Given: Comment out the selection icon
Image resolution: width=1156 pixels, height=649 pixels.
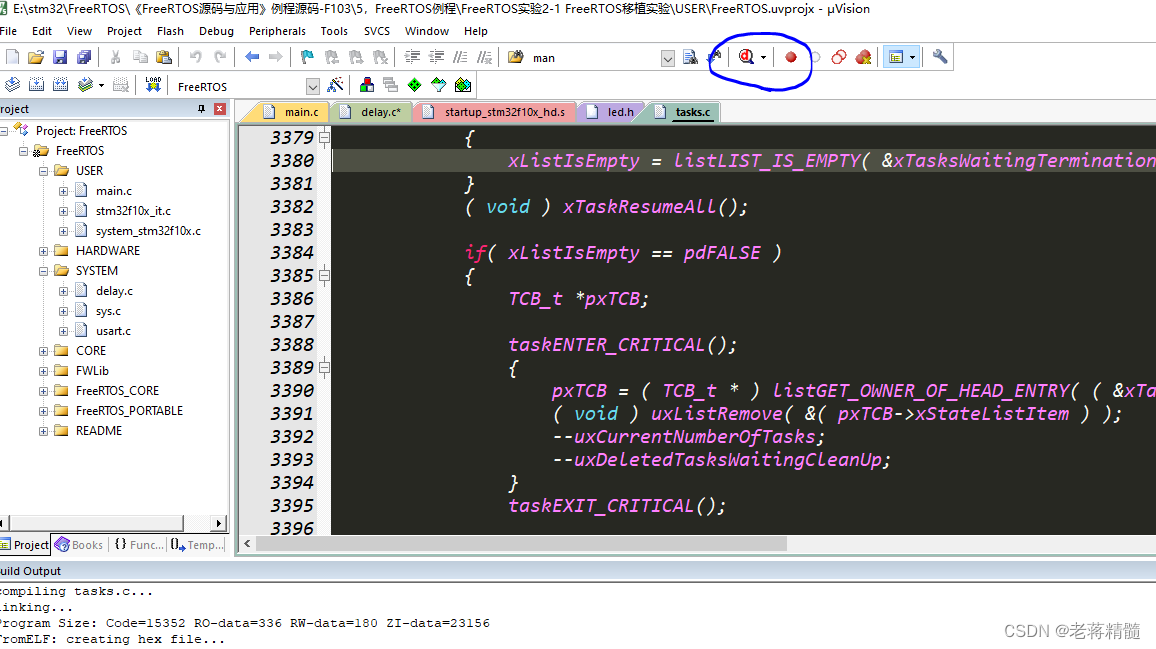Looking at the screenshot, I should click(x=460, y=57).
